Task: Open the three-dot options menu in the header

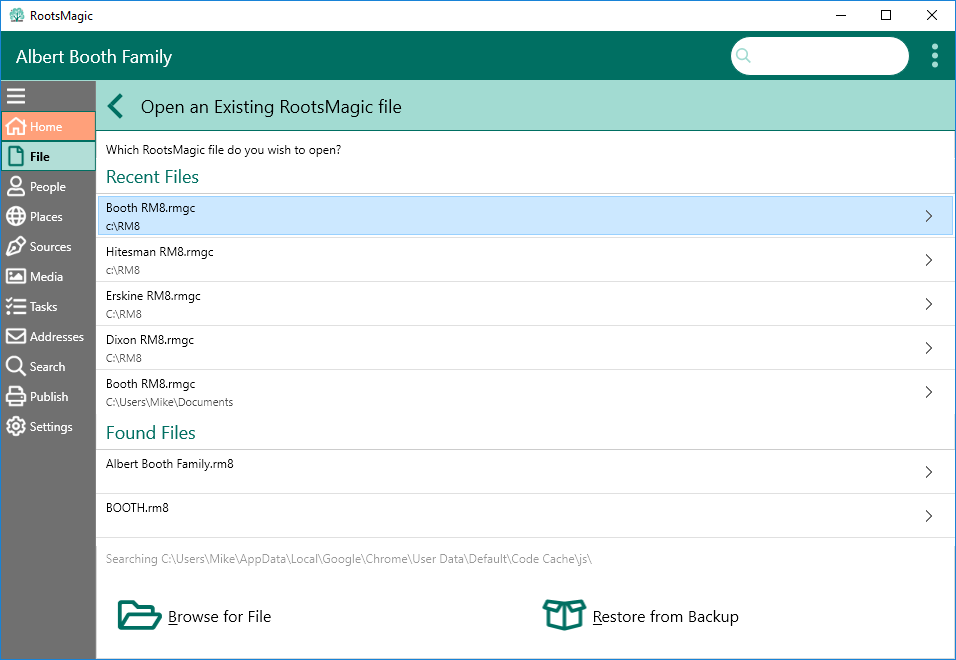Action: pyautogui.click(x=935, y=55)
